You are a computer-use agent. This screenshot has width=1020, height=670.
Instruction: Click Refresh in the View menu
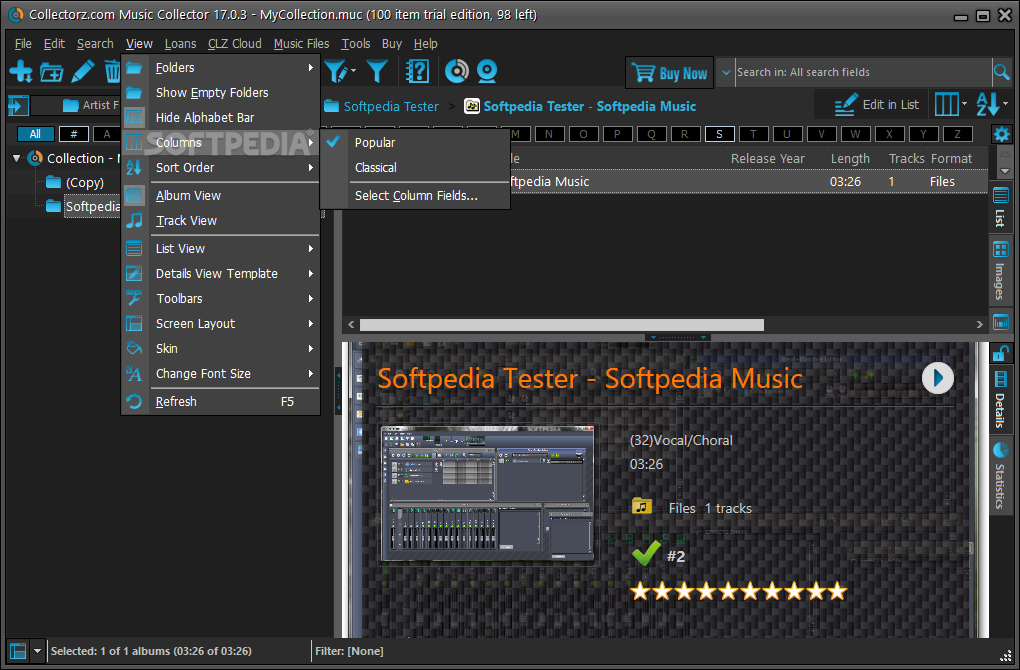coord(221,402)
